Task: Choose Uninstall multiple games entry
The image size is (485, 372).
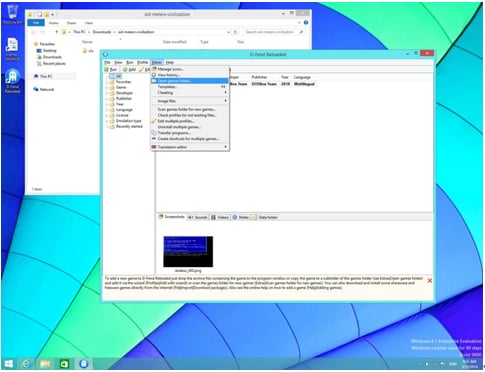Action: pyautogui.click(x=189, y=127)
